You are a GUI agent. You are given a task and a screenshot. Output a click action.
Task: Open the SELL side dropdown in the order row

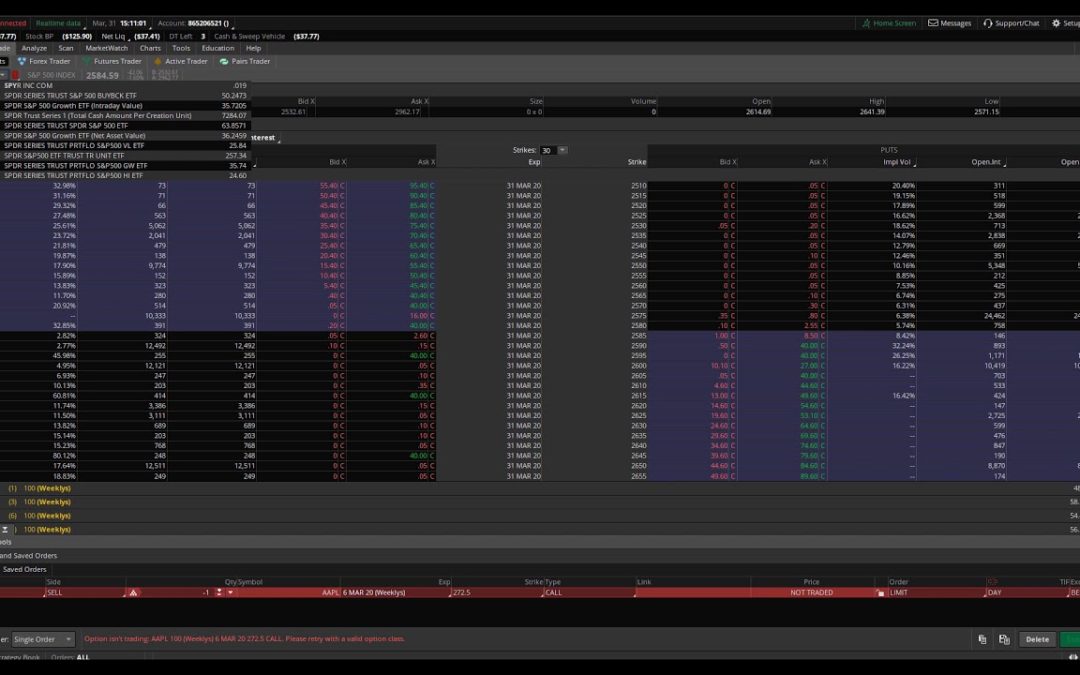coord(84,593)
